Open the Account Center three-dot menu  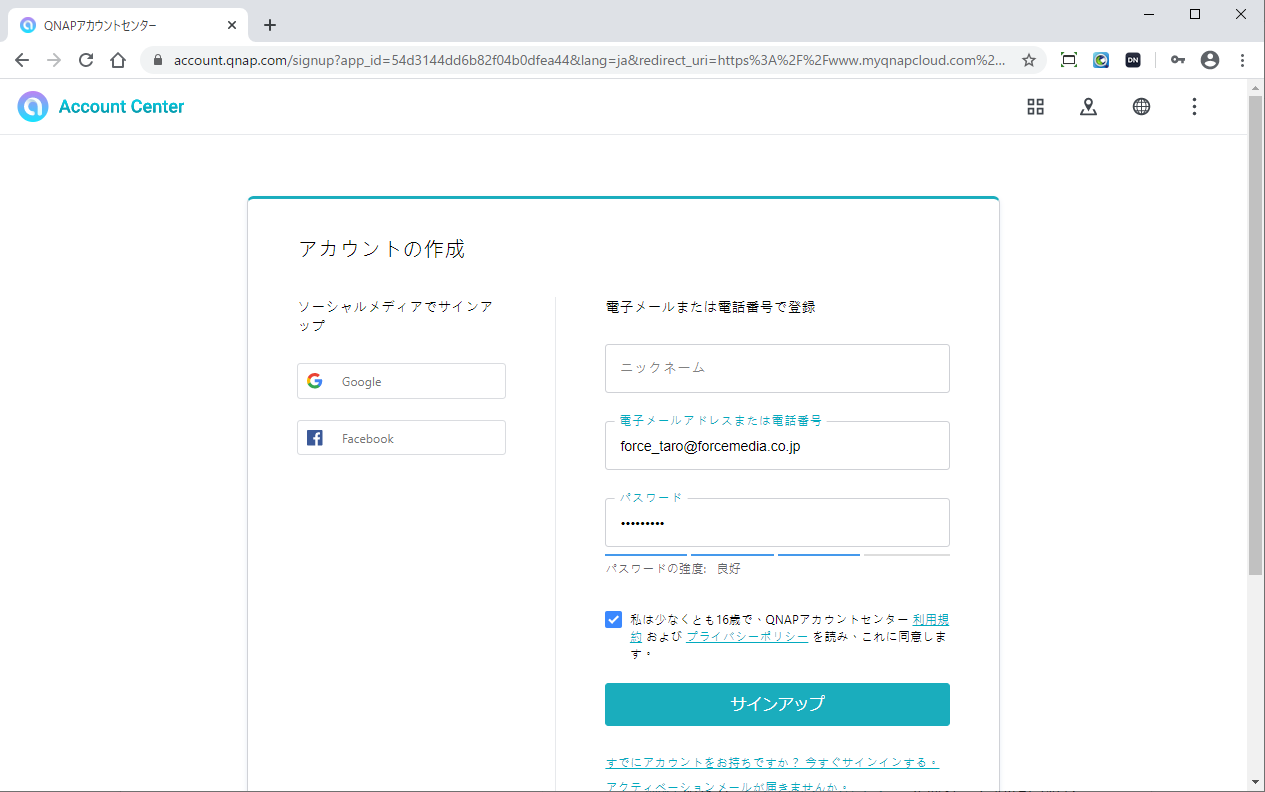[x=1194, y=107]
